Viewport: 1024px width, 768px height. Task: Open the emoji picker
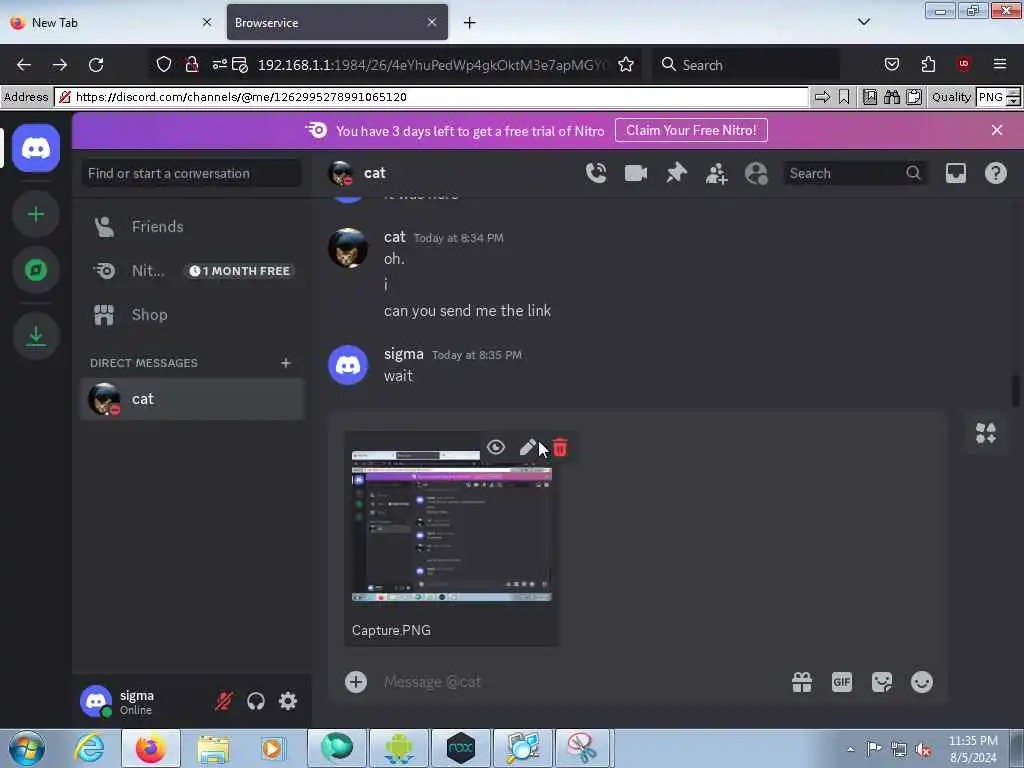click(x=921, y=682)
